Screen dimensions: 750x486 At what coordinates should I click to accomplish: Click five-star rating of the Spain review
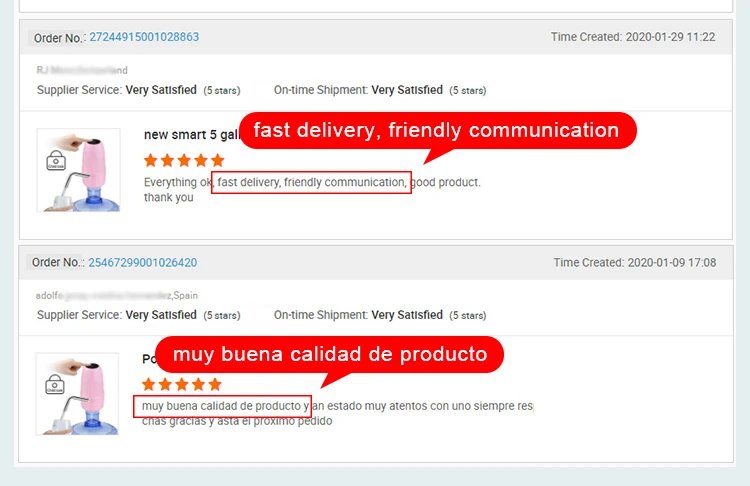point(181,384)
